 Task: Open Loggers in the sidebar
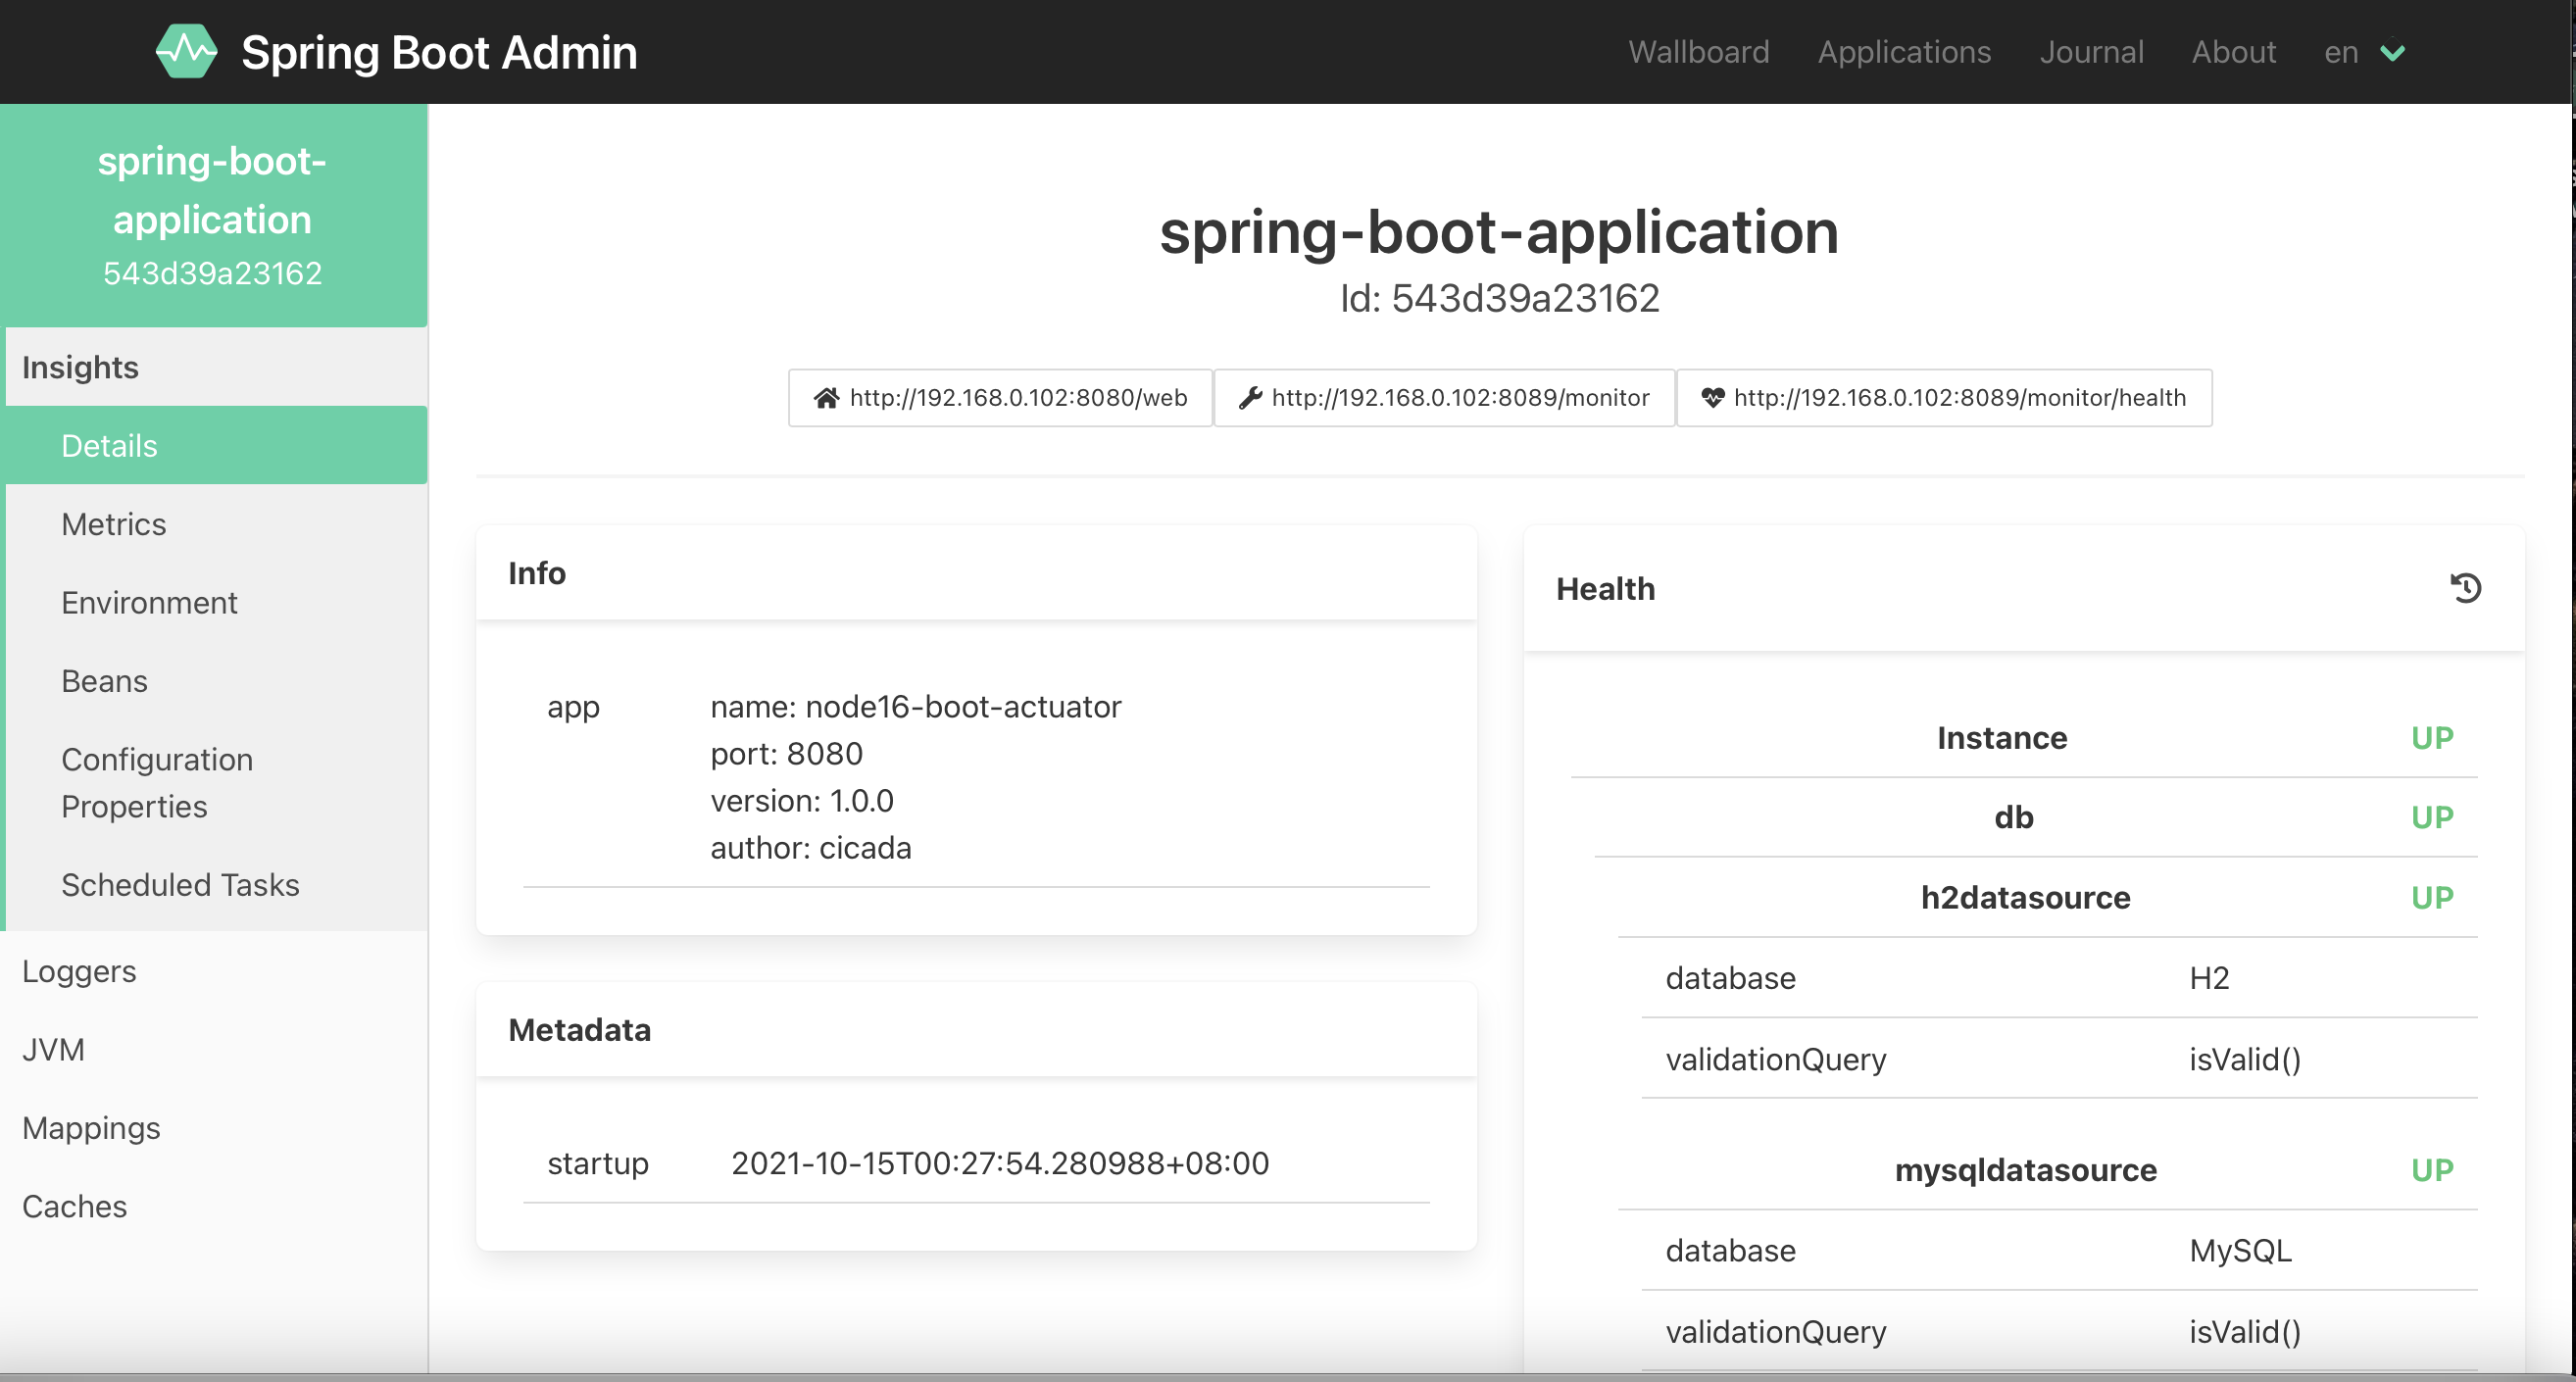click(x=214, y=971)
